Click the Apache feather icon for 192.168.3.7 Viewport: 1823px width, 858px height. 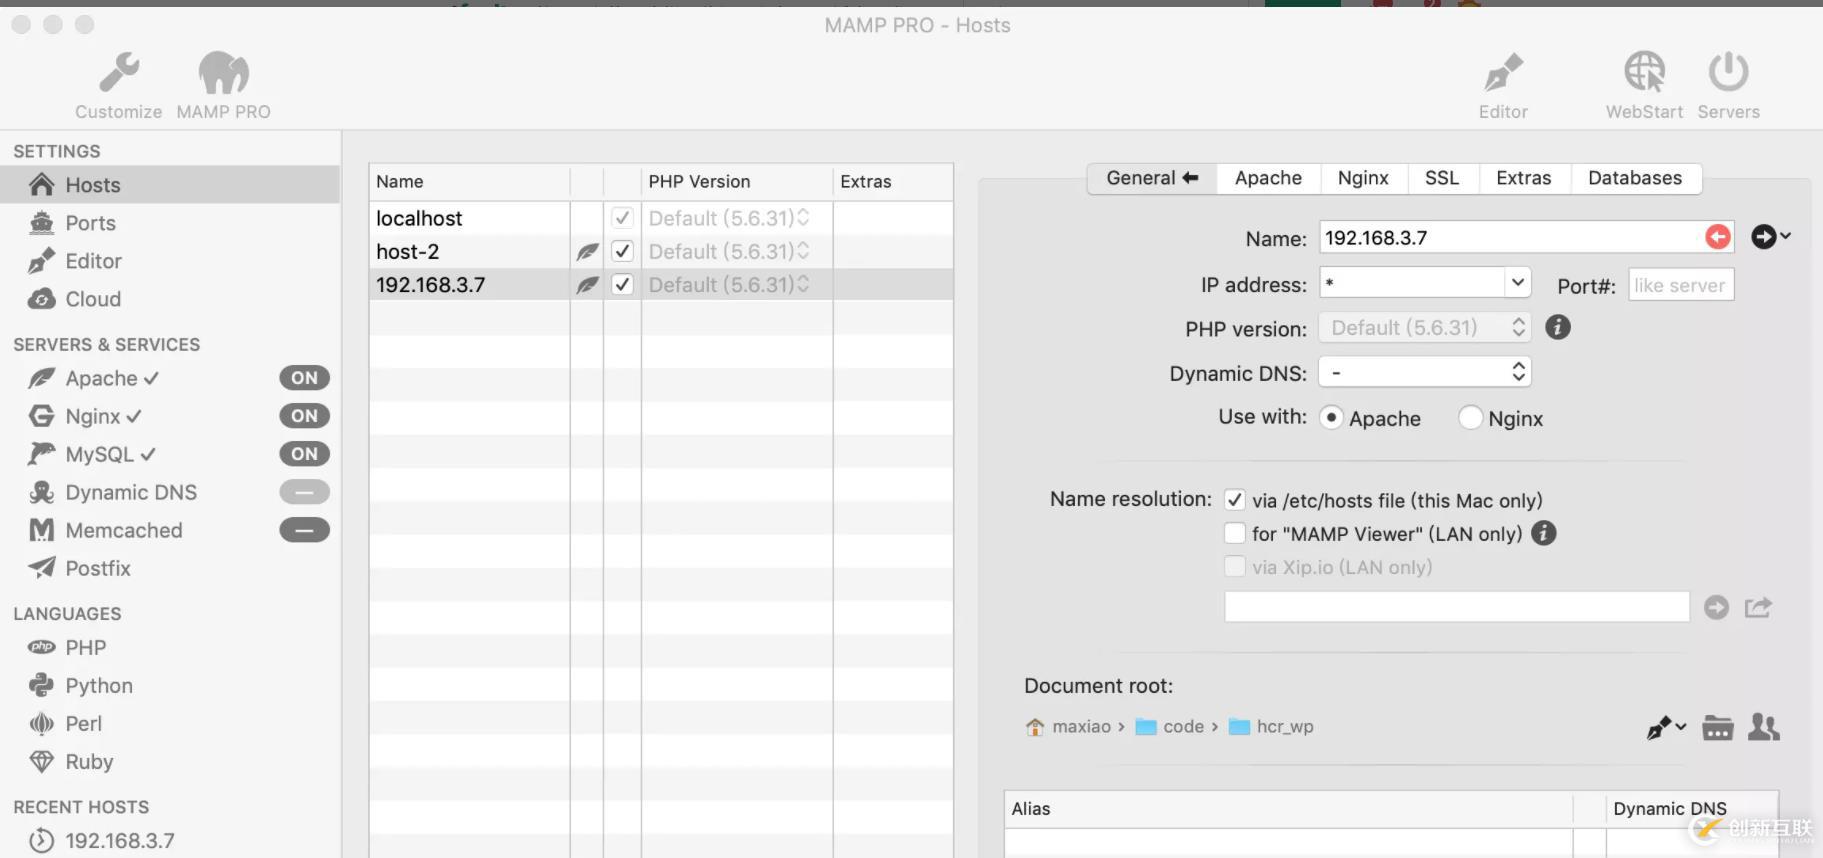(x=587, y=285)
